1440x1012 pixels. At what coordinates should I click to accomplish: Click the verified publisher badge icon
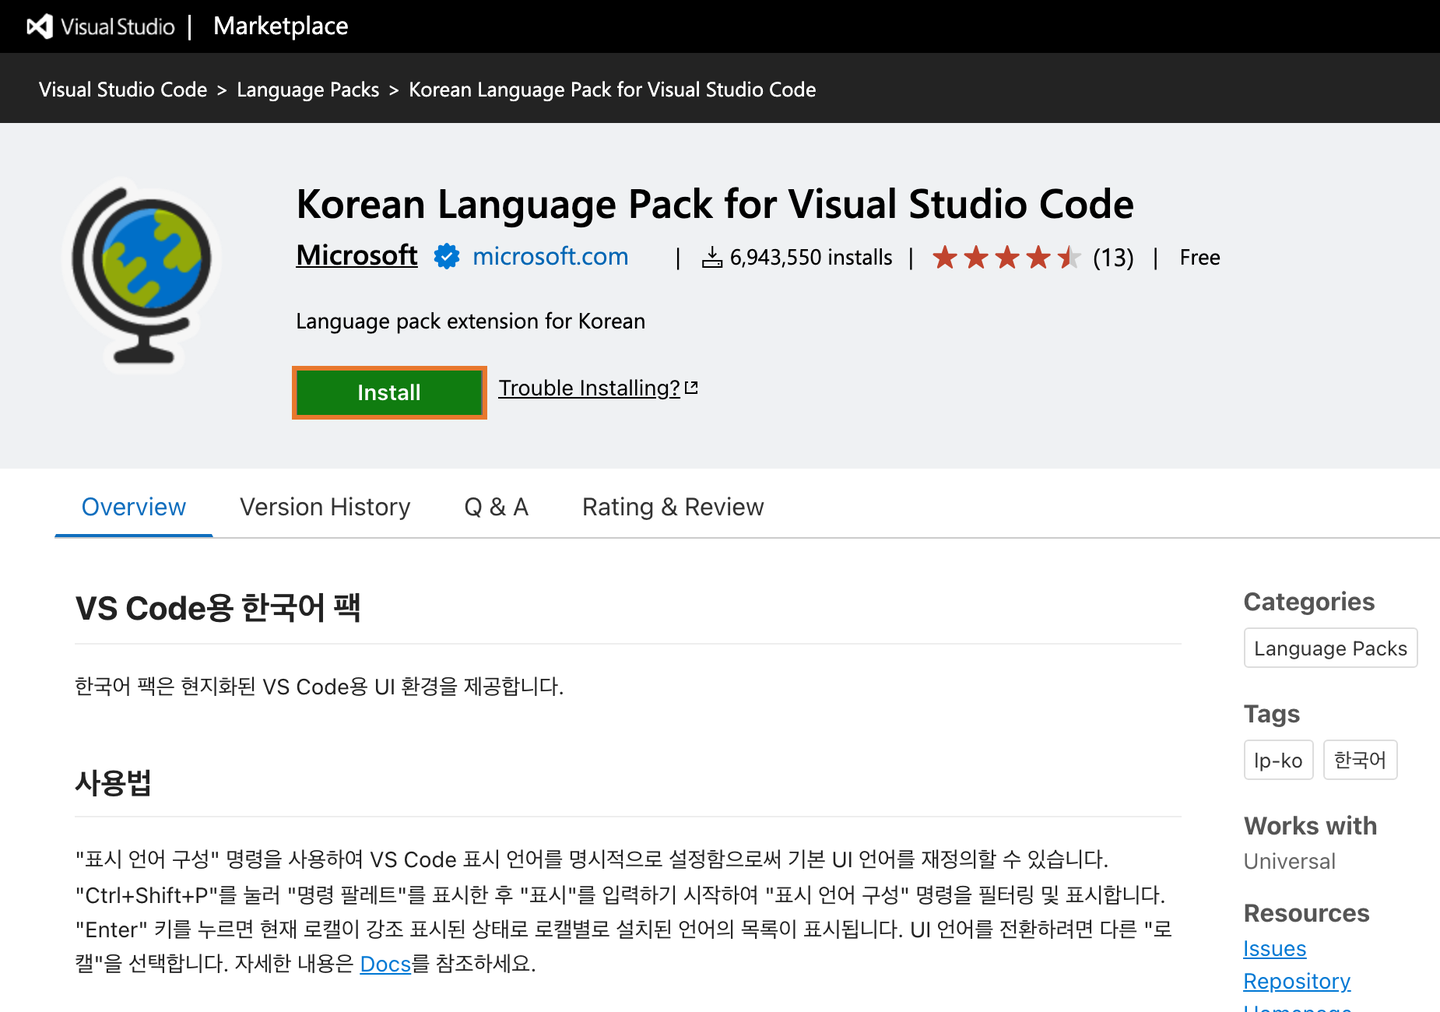pyautogui.click(x=446, y=257)
